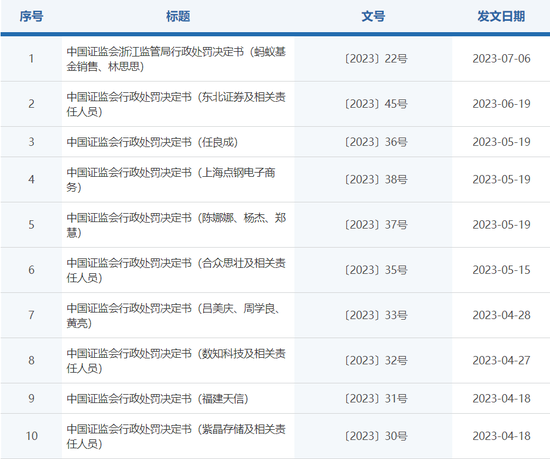Viewport: 550px width, 459px height.
Task: Open 蚂蚁基金销售、林思思 penalty decision link
Action: [x=176, y=59]
